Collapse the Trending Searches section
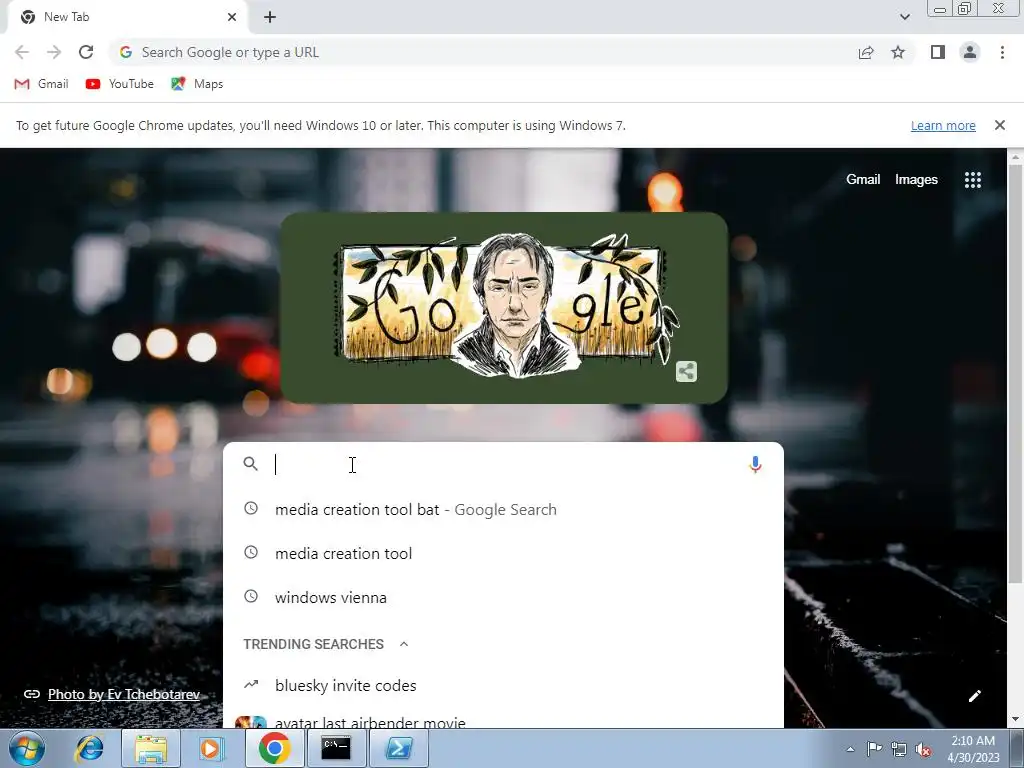The image size is (1024, 768). (x=404, y=644)
